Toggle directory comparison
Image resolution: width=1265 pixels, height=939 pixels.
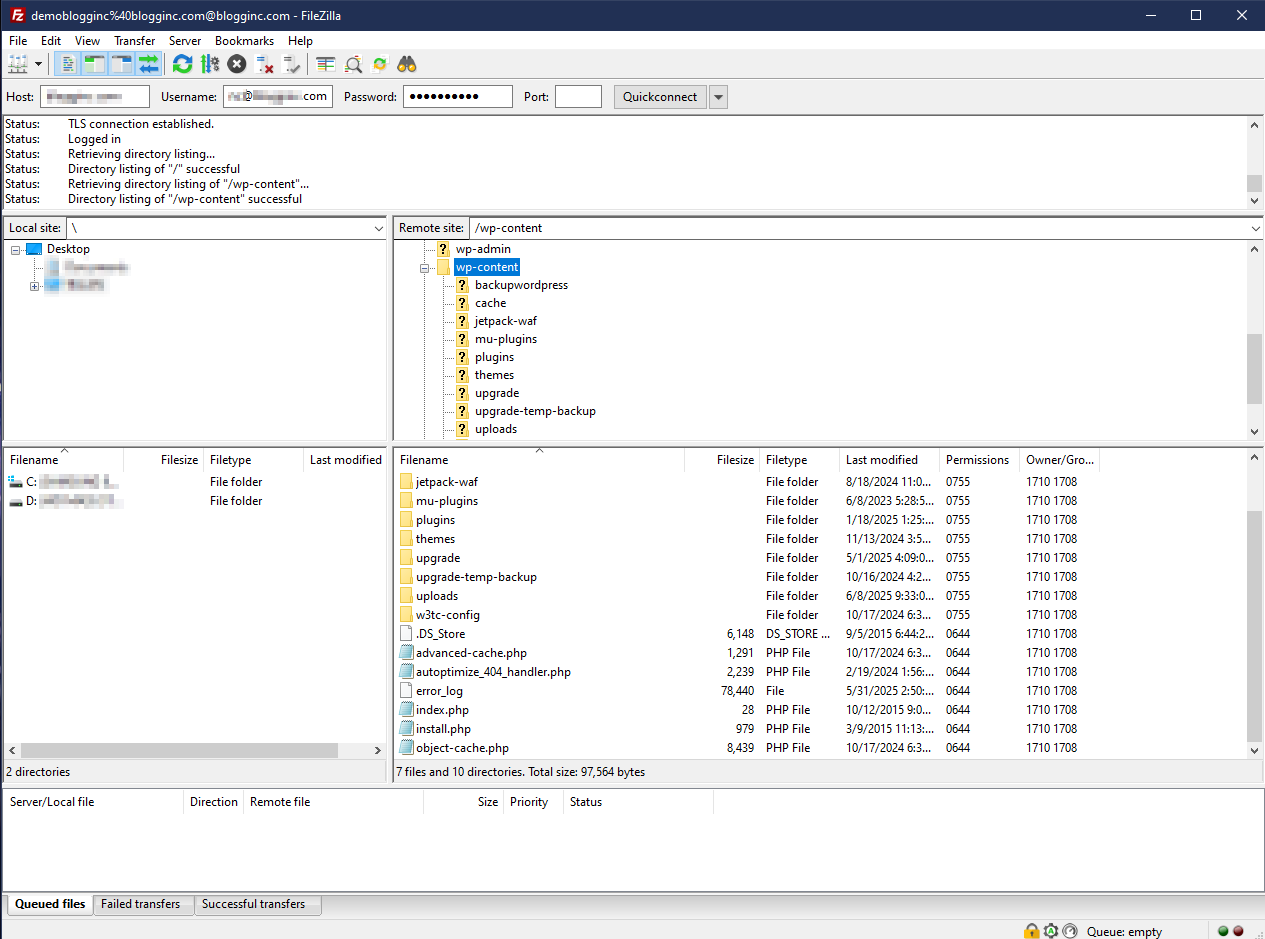(x=353, y=64)
